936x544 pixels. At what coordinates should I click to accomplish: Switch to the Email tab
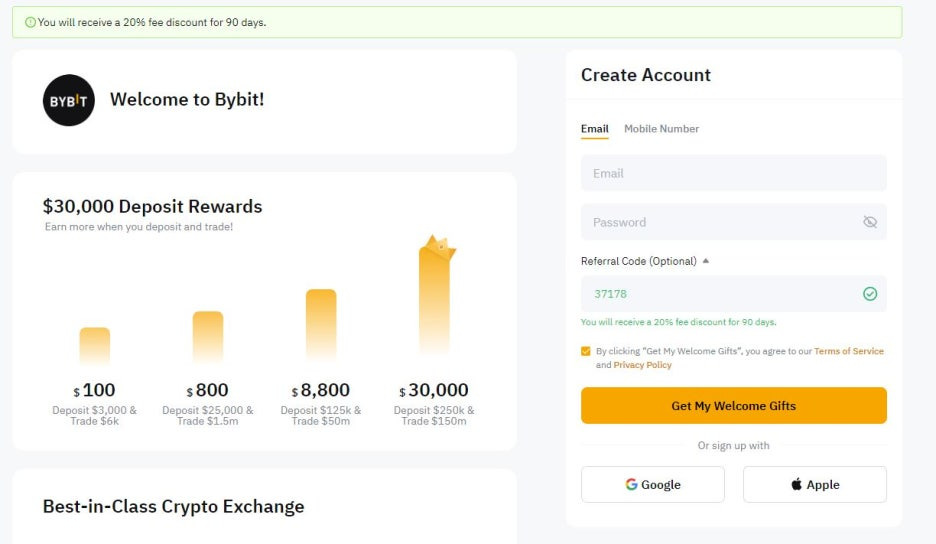click(595, 129)
